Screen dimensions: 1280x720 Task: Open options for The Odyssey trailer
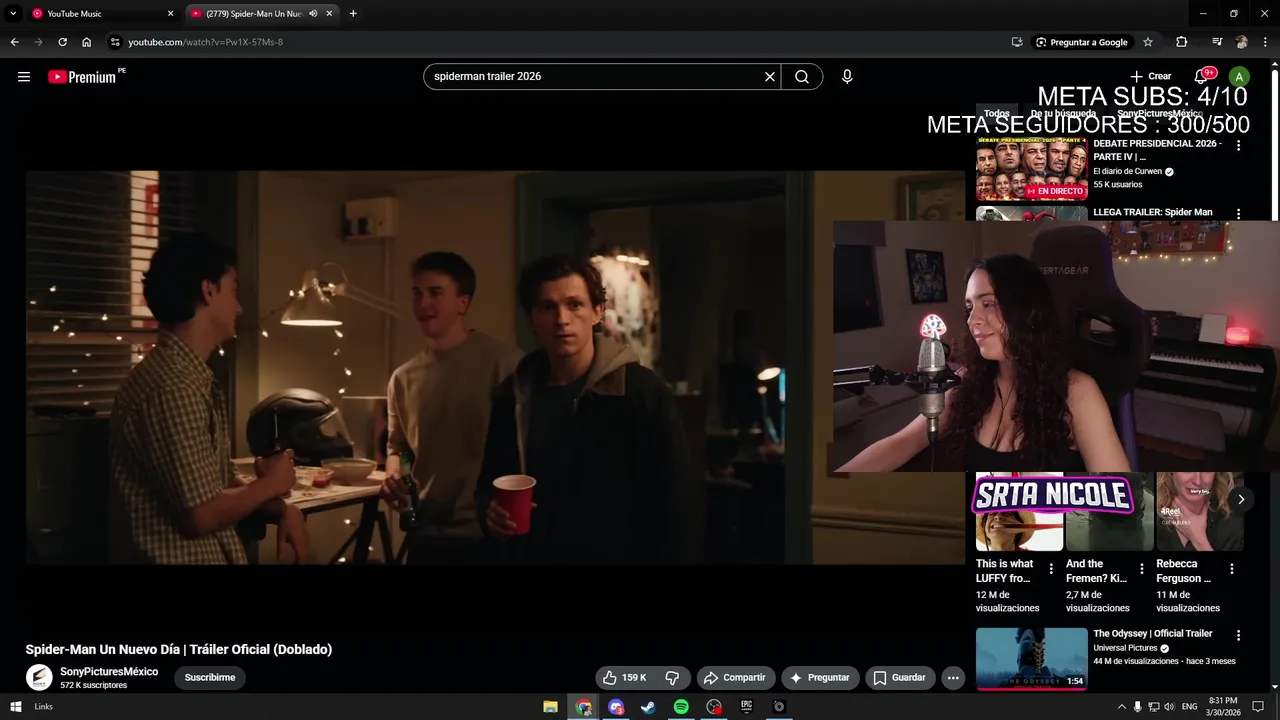pyautogui.click(x=1238, y=635)
